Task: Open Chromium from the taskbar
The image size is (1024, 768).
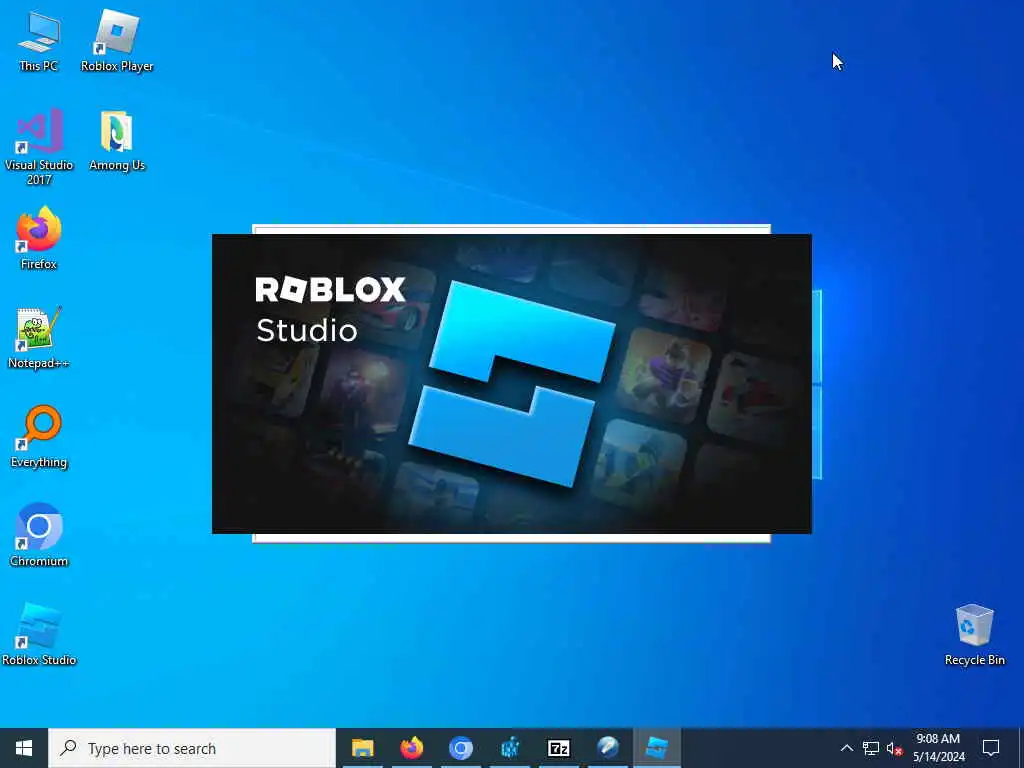Action: click(460, 748)
